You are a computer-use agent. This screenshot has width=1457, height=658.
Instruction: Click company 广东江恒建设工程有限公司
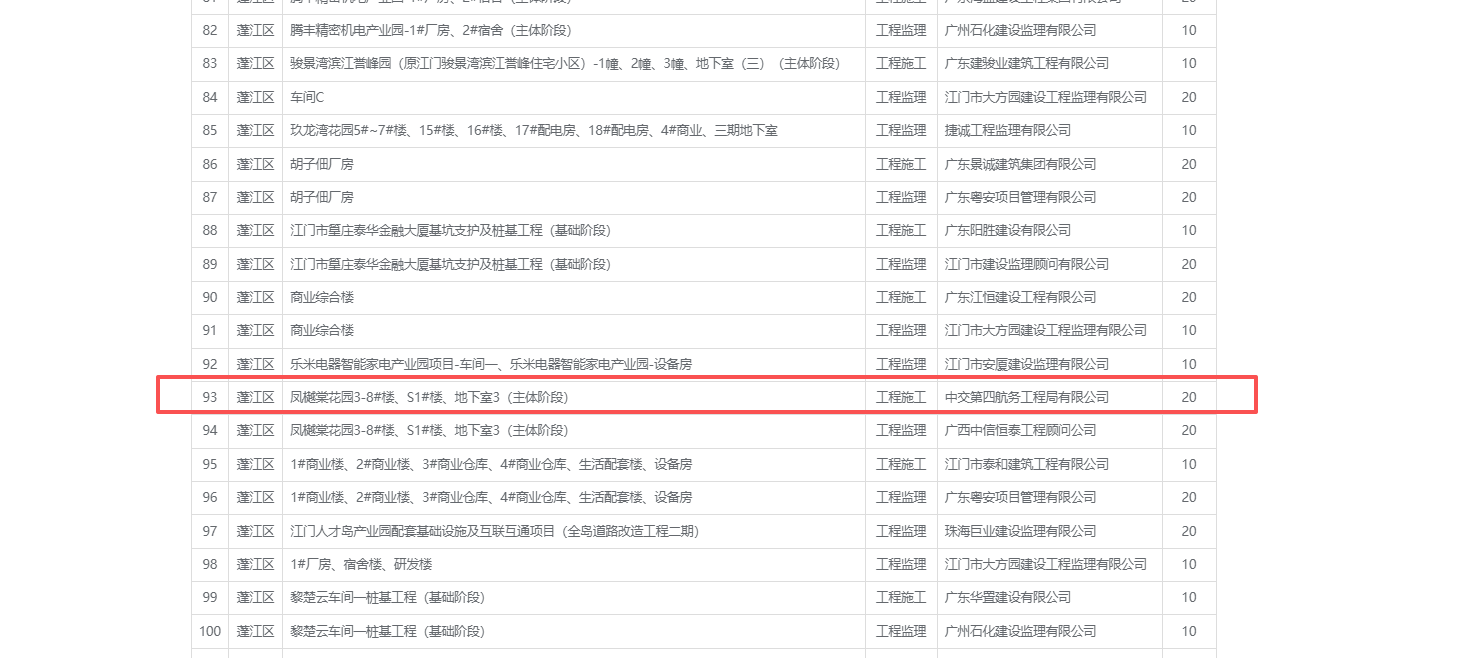click(x=1020, y=297)
